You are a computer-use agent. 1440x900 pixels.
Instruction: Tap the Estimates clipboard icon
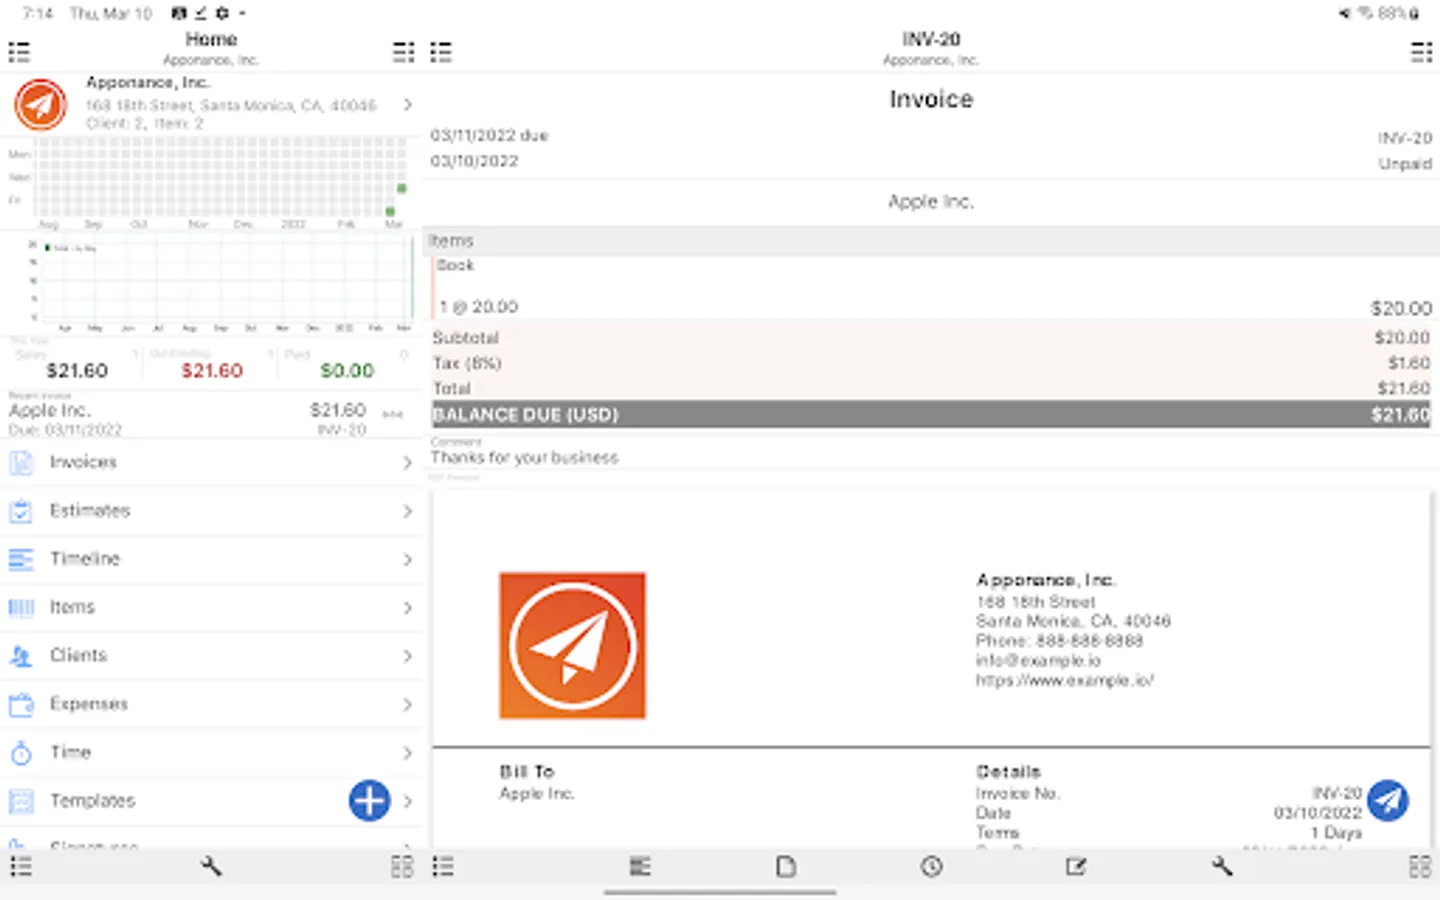21,511
